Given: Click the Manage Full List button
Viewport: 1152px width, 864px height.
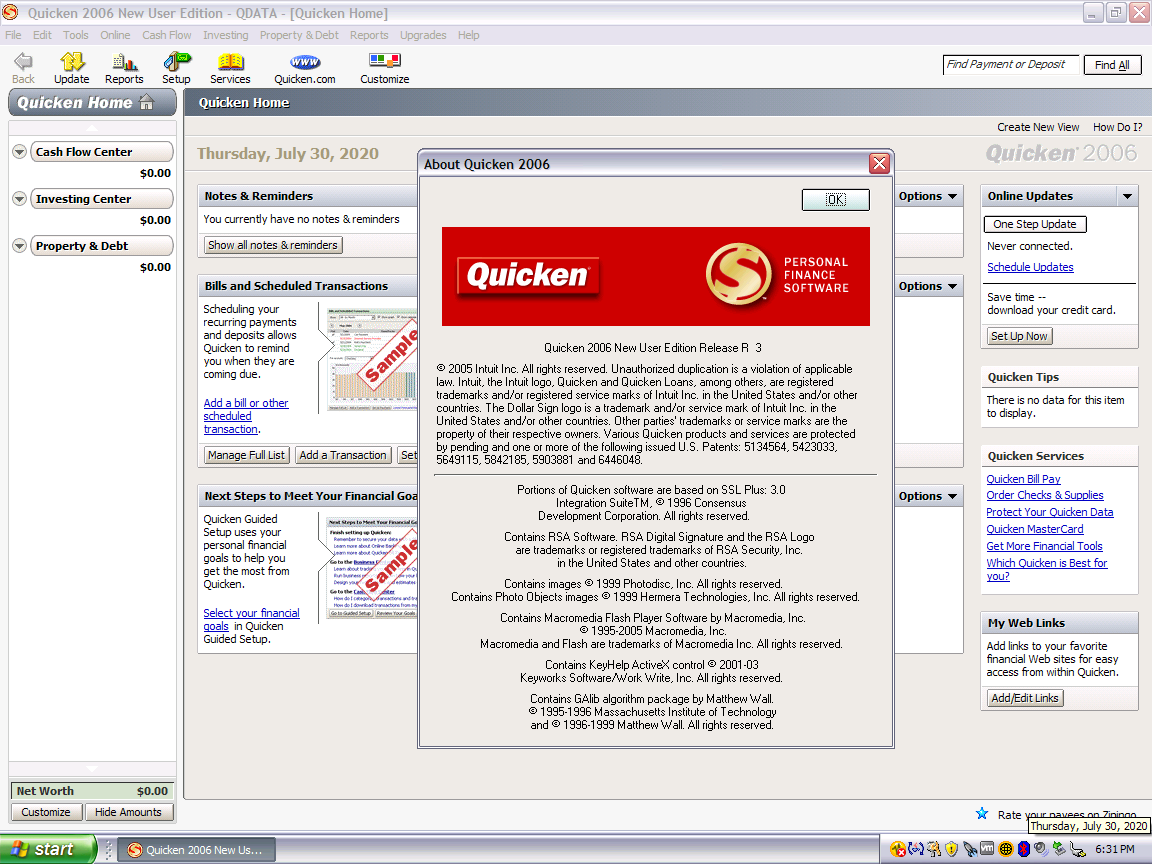Looking at the screenshot, I should pos(246,456).
